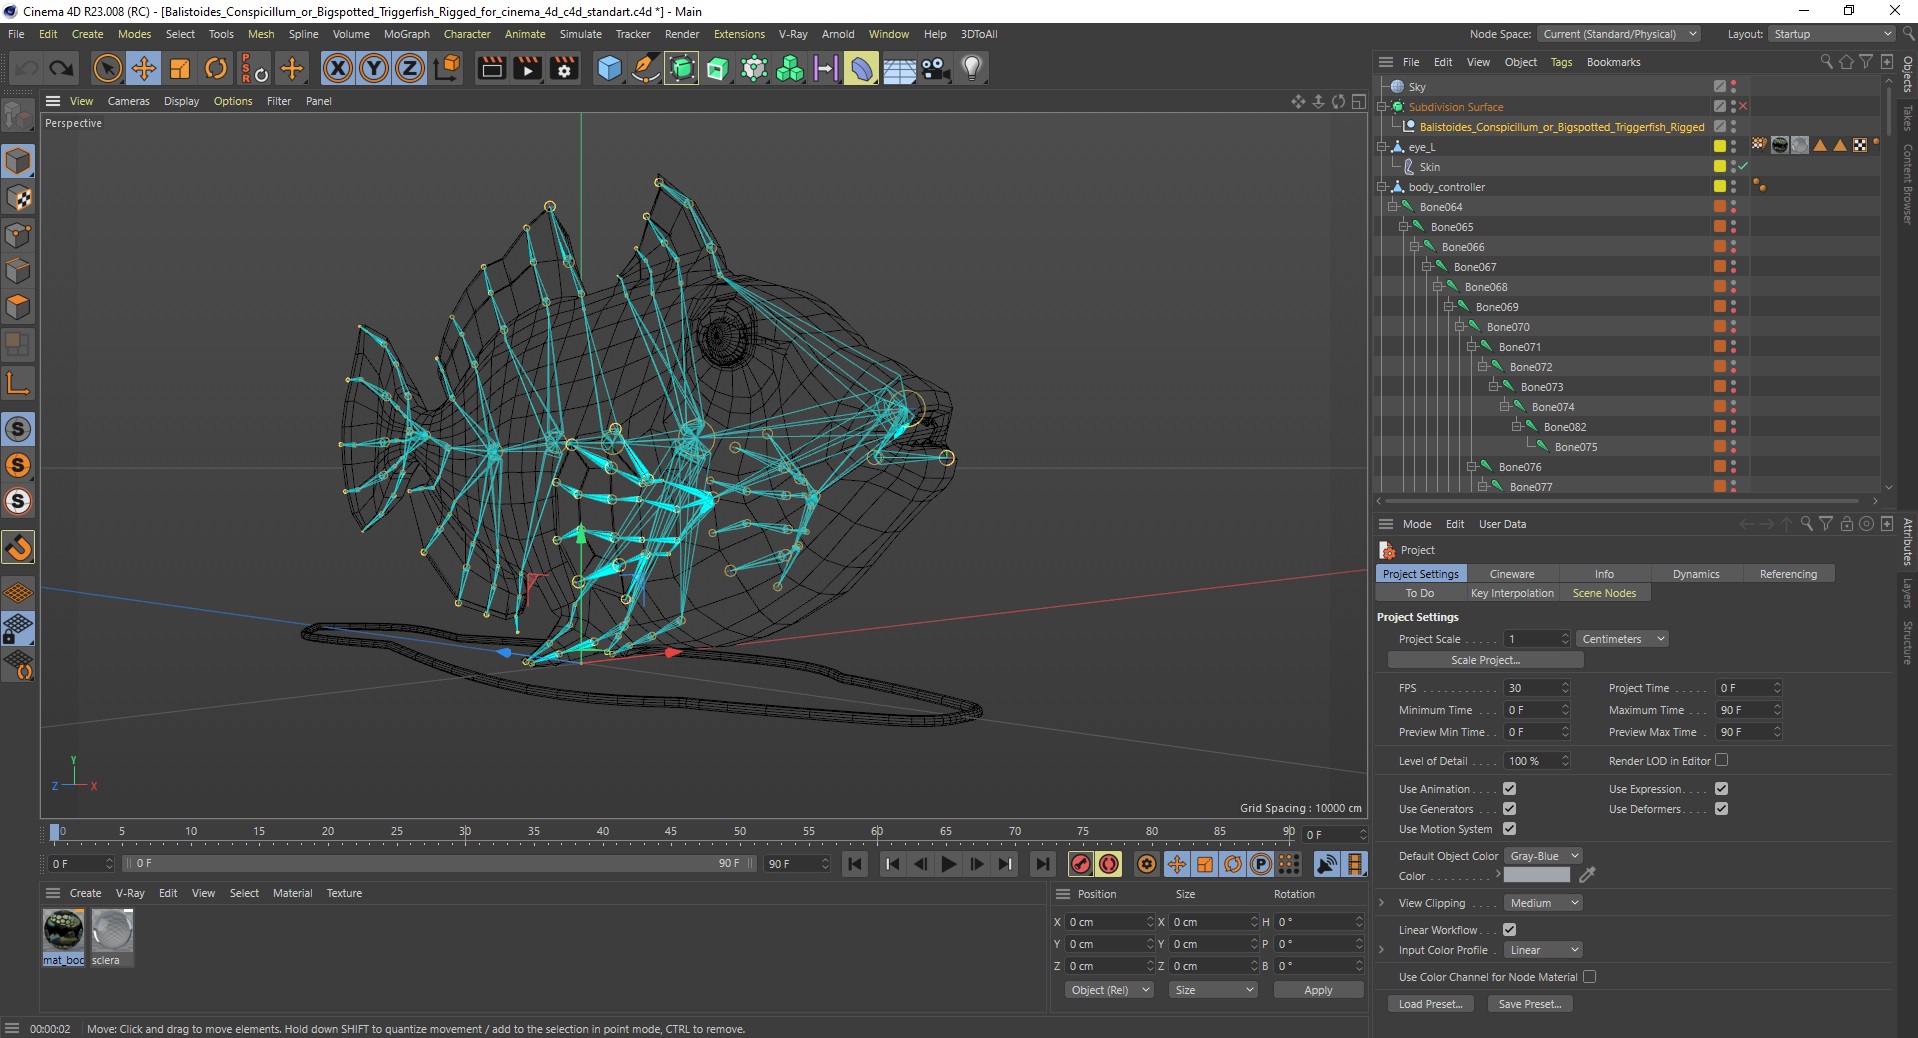Viewport: 1918px width, 1038px height.
Task: Toggle Use Animation checkbox
Action: pyautogui.click(x=1509, y=789)
